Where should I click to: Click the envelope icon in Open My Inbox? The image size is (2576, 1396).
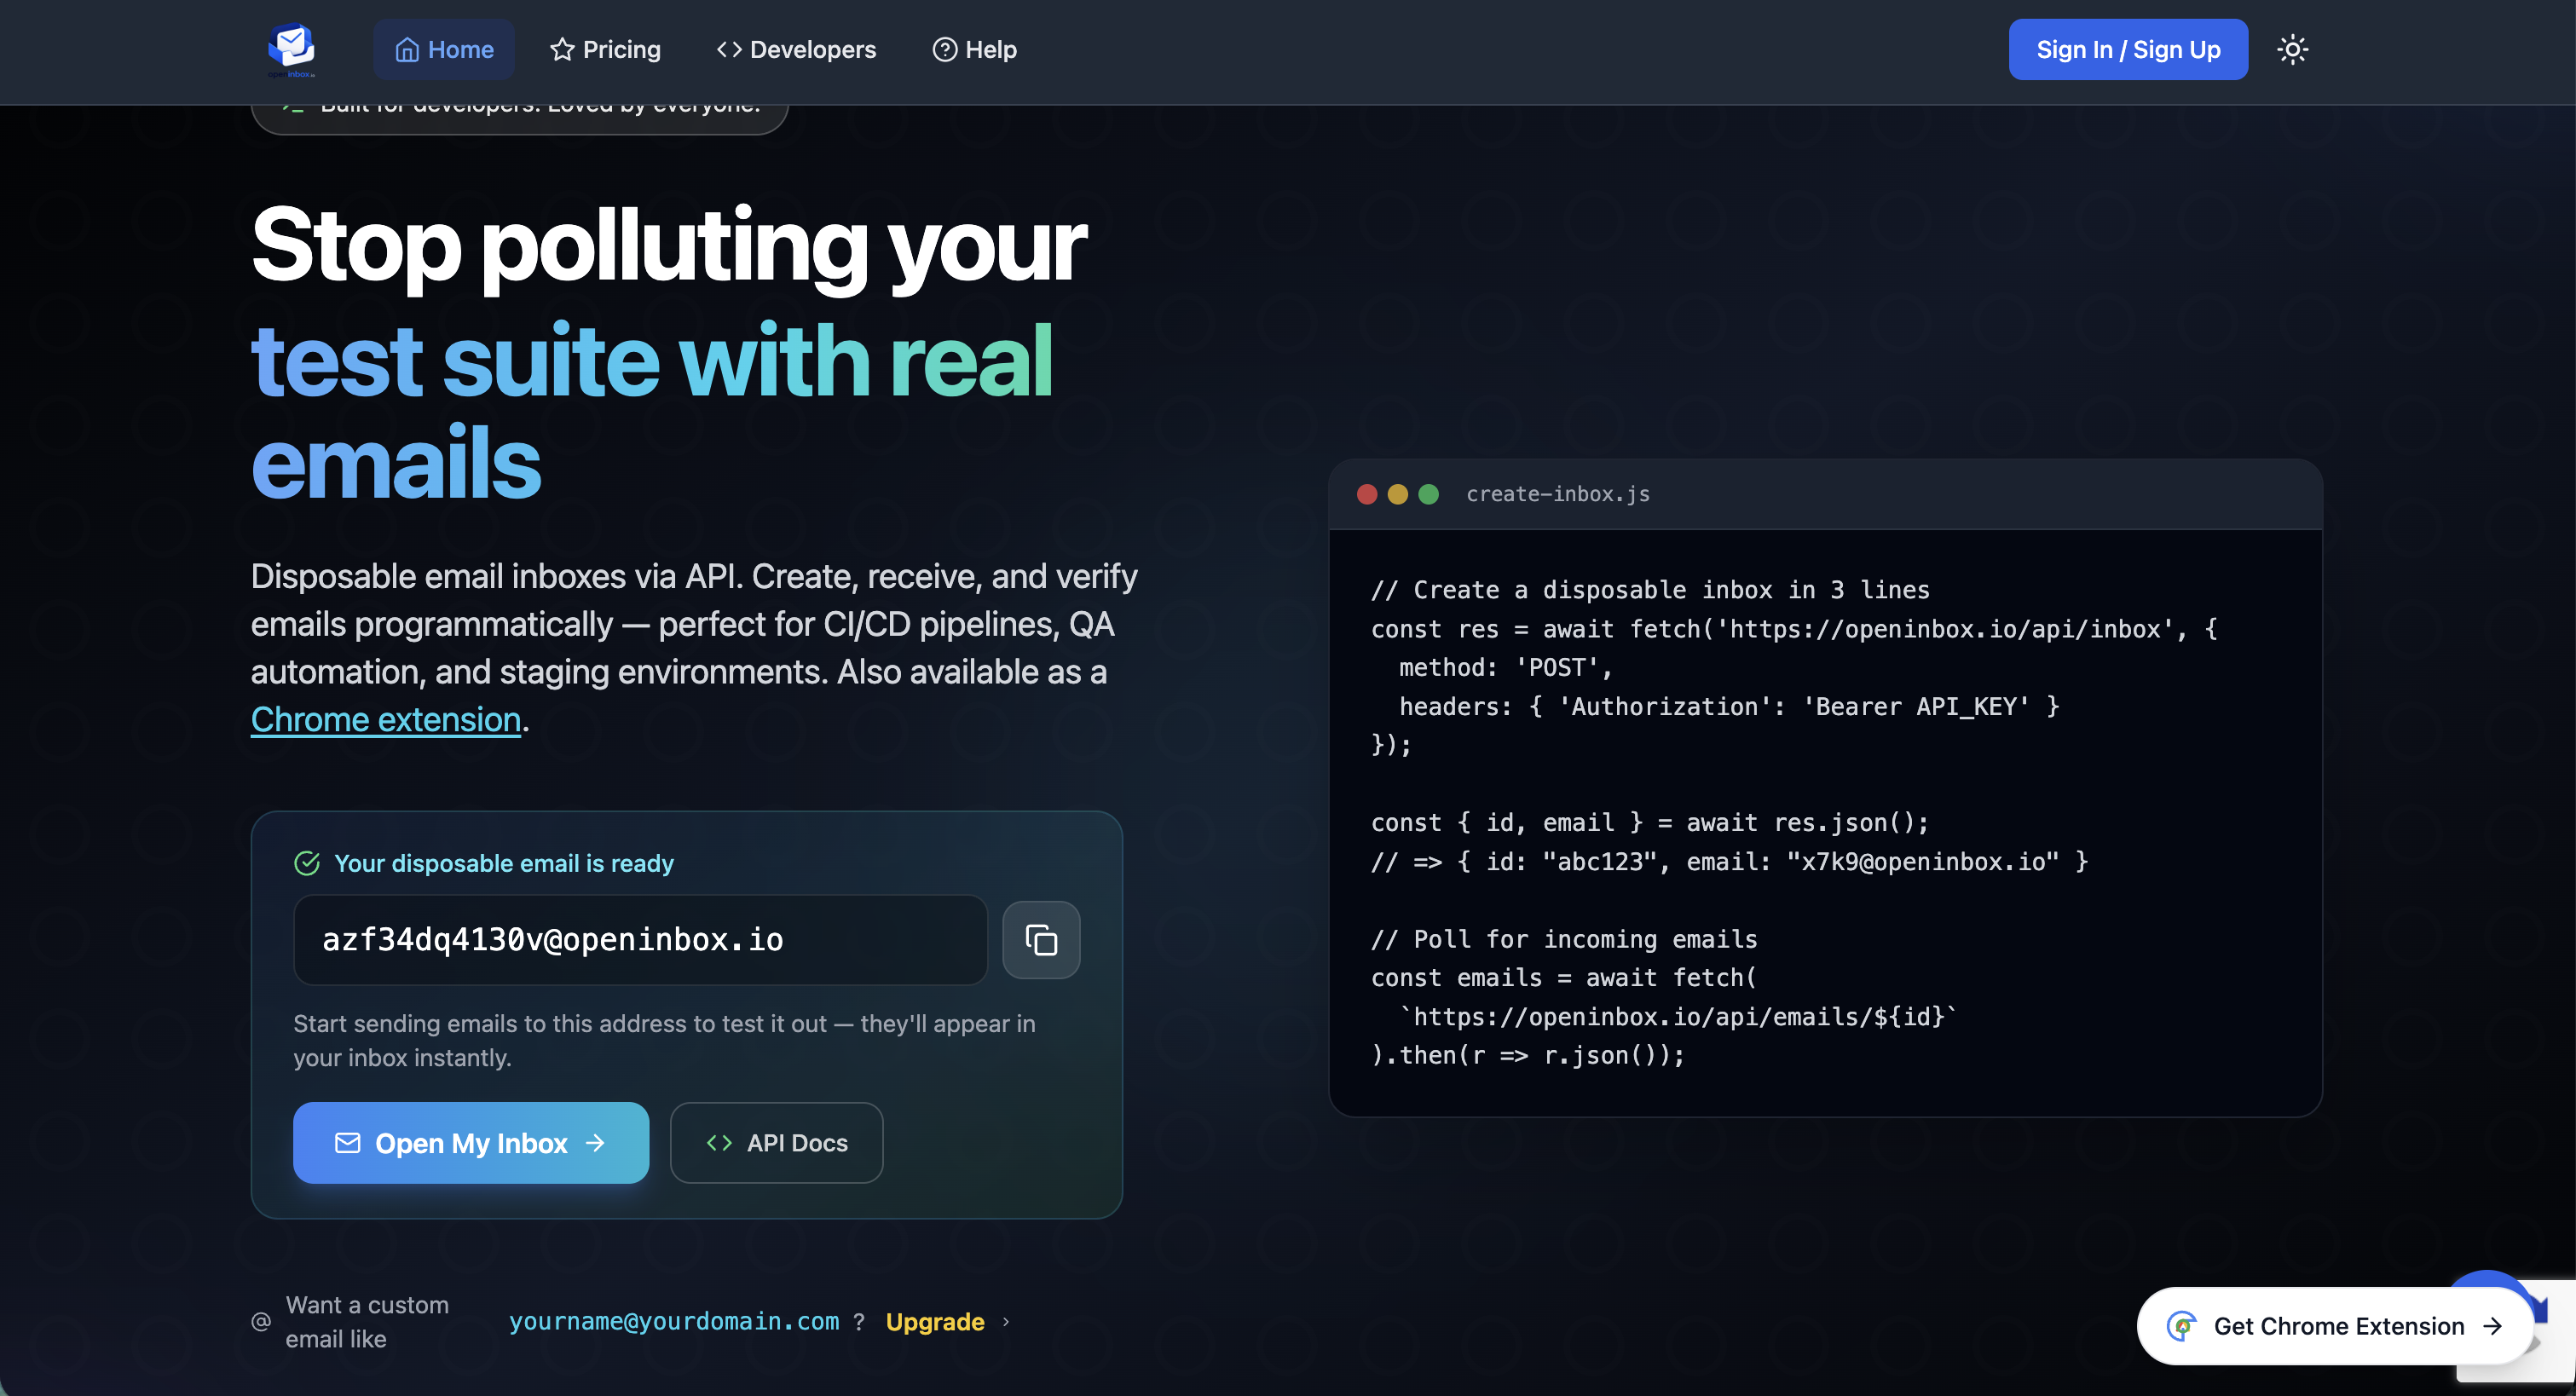pyautogui.click(x=347, y=1142)
